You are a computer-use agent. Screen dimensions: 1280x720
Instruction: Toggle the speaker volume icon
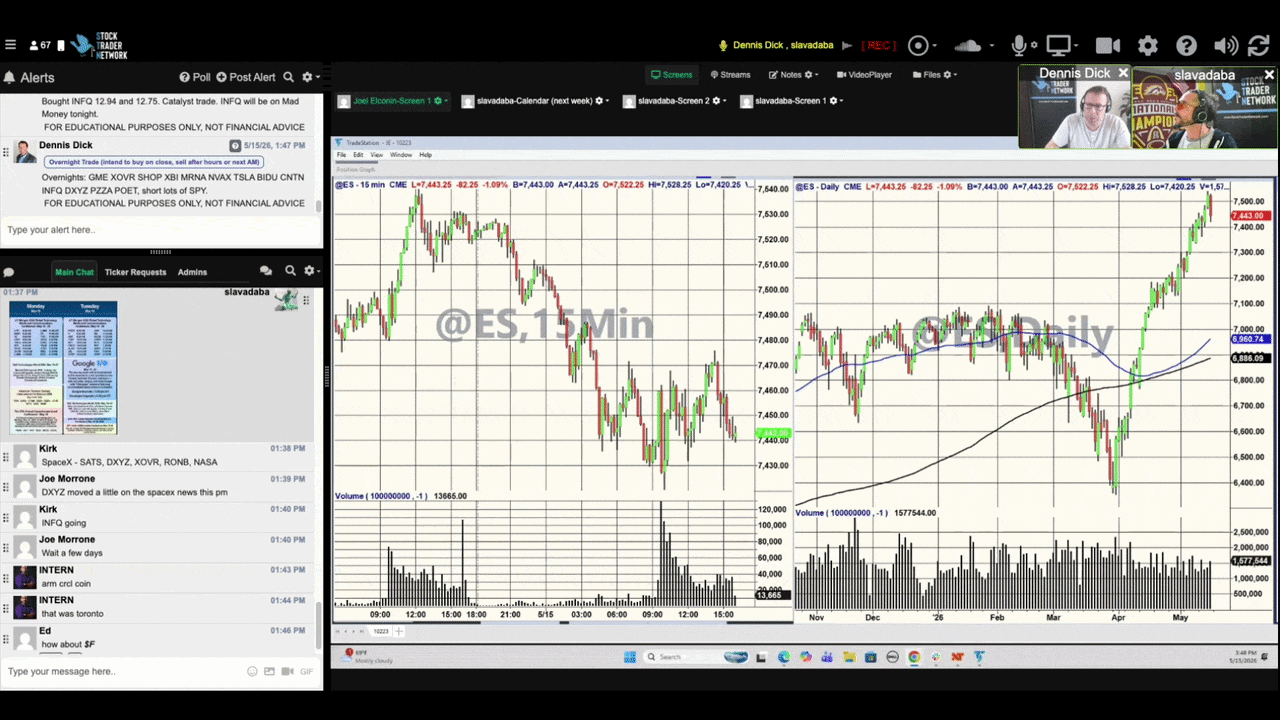(x=1225, y=45)
